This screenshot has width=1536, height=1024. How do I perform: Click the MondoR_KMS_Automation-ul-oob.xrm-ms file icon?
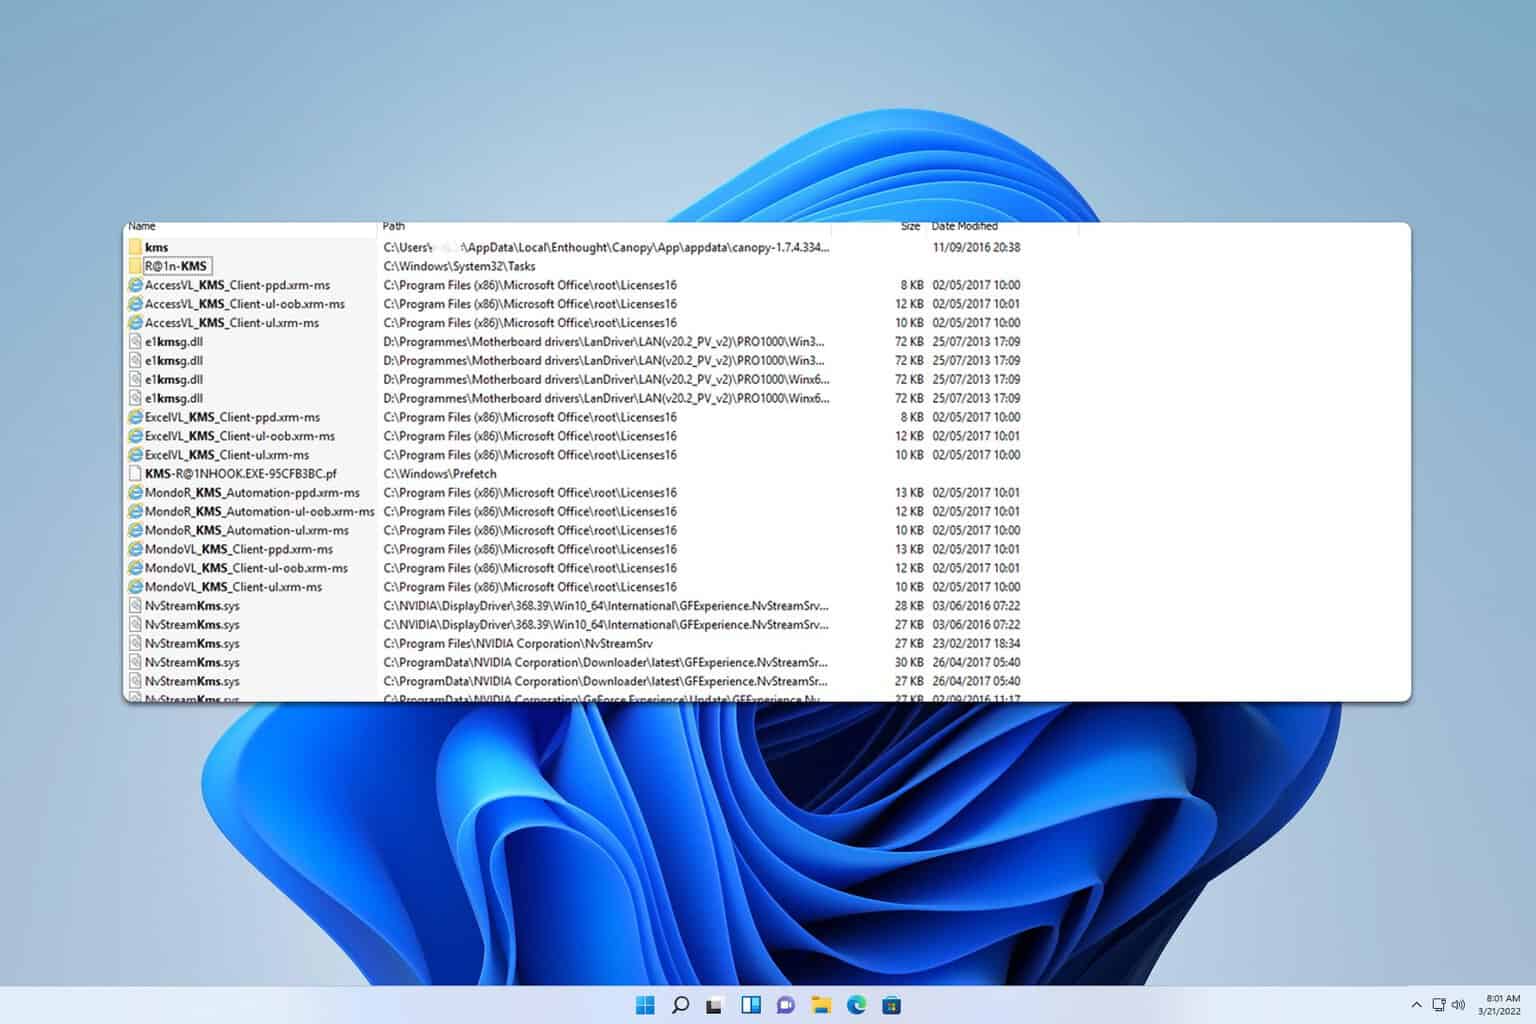[x=135, y=511]
